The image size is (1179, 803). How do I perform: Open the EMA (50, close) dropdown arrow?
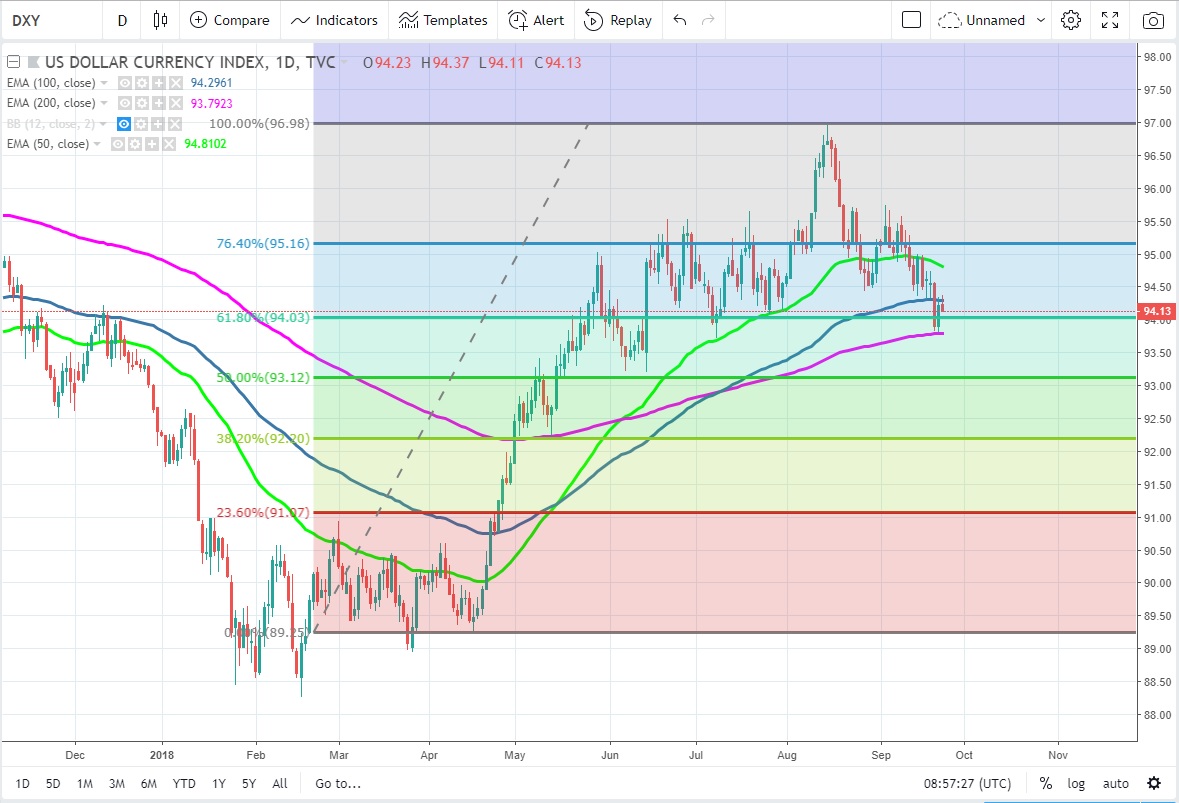coord(97,144)
